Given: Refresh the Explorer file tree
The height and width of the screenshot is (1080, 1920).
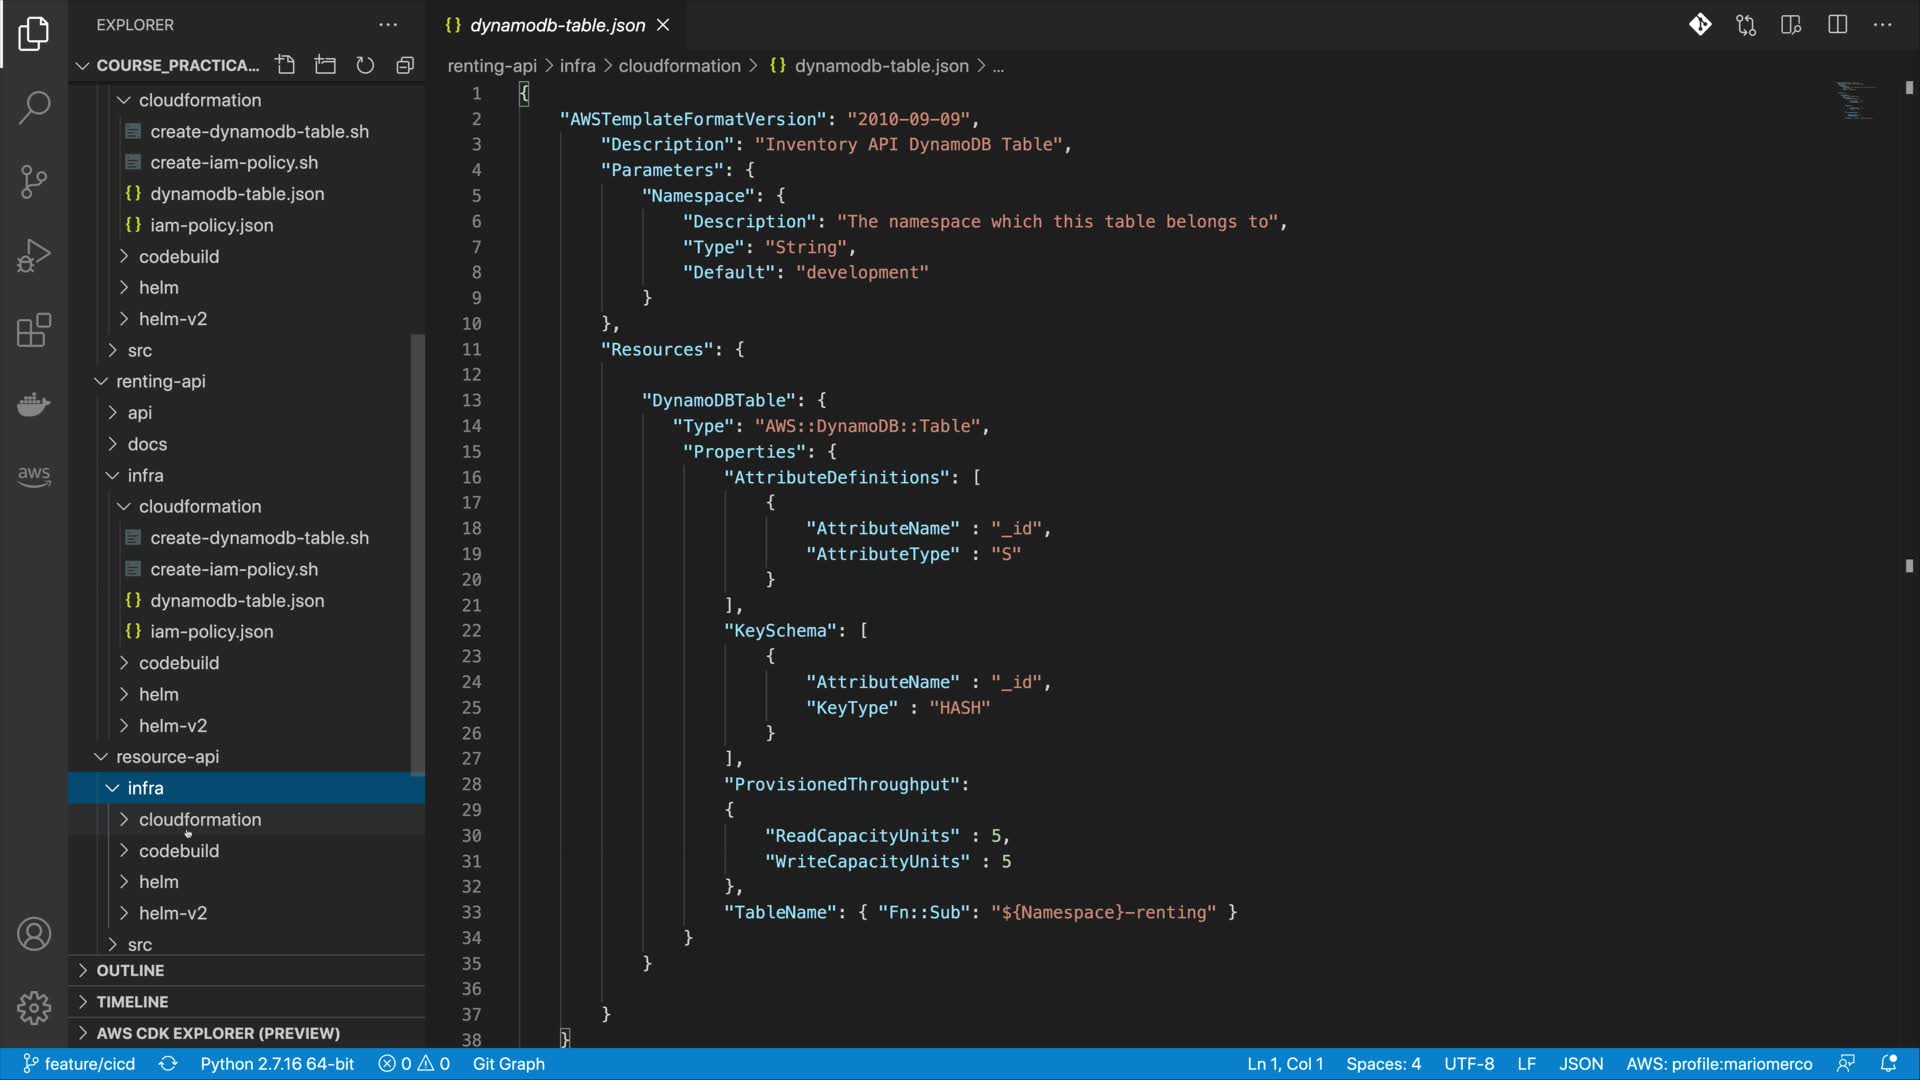Looking at the screenshot, I should (365, 65).
